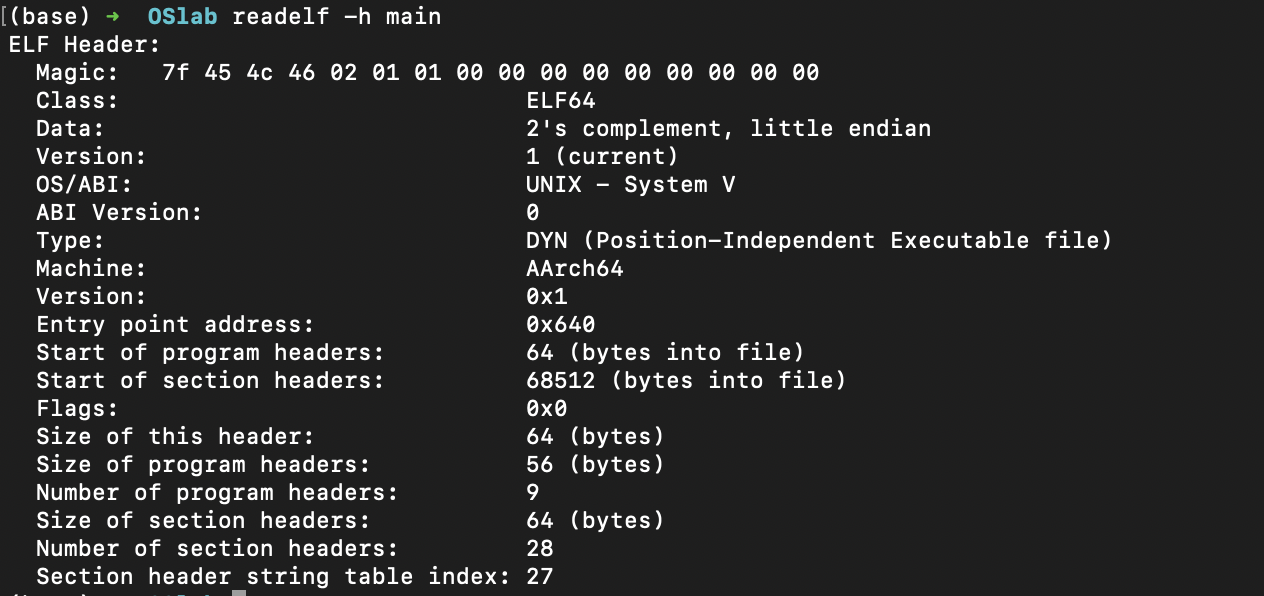Screen dimensions: 1264x596
Task: Click the Size of program headers label
Action: (203, 465)
